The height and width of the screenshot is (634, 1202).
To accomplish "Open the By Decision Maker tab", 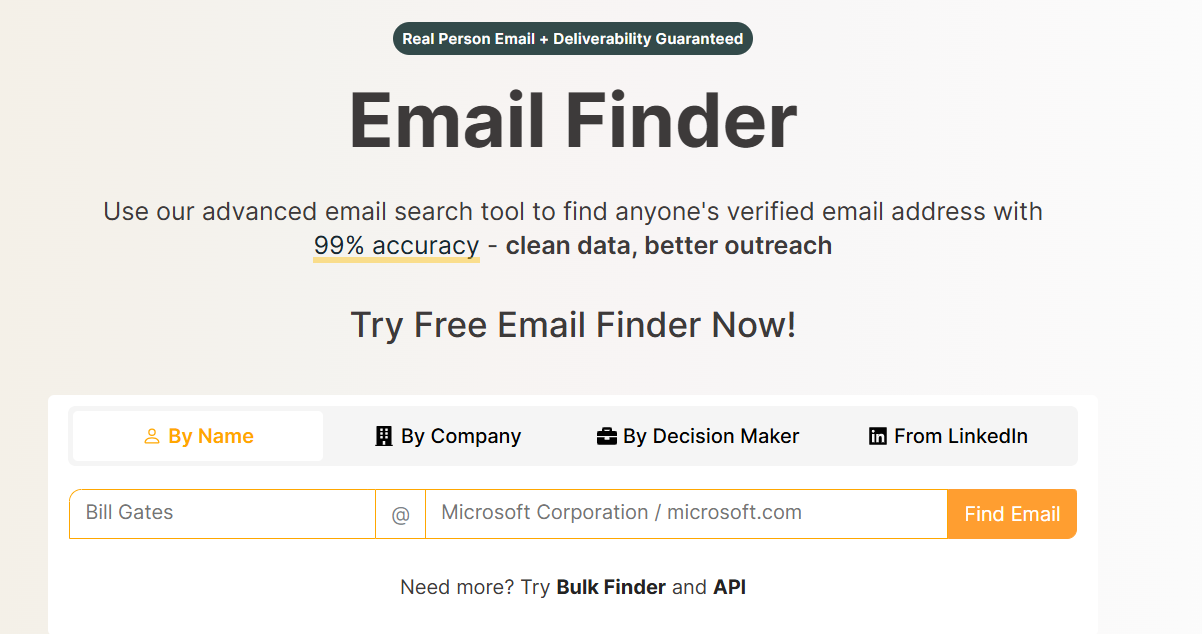I will pyautogui.click(x=696, y=435).
